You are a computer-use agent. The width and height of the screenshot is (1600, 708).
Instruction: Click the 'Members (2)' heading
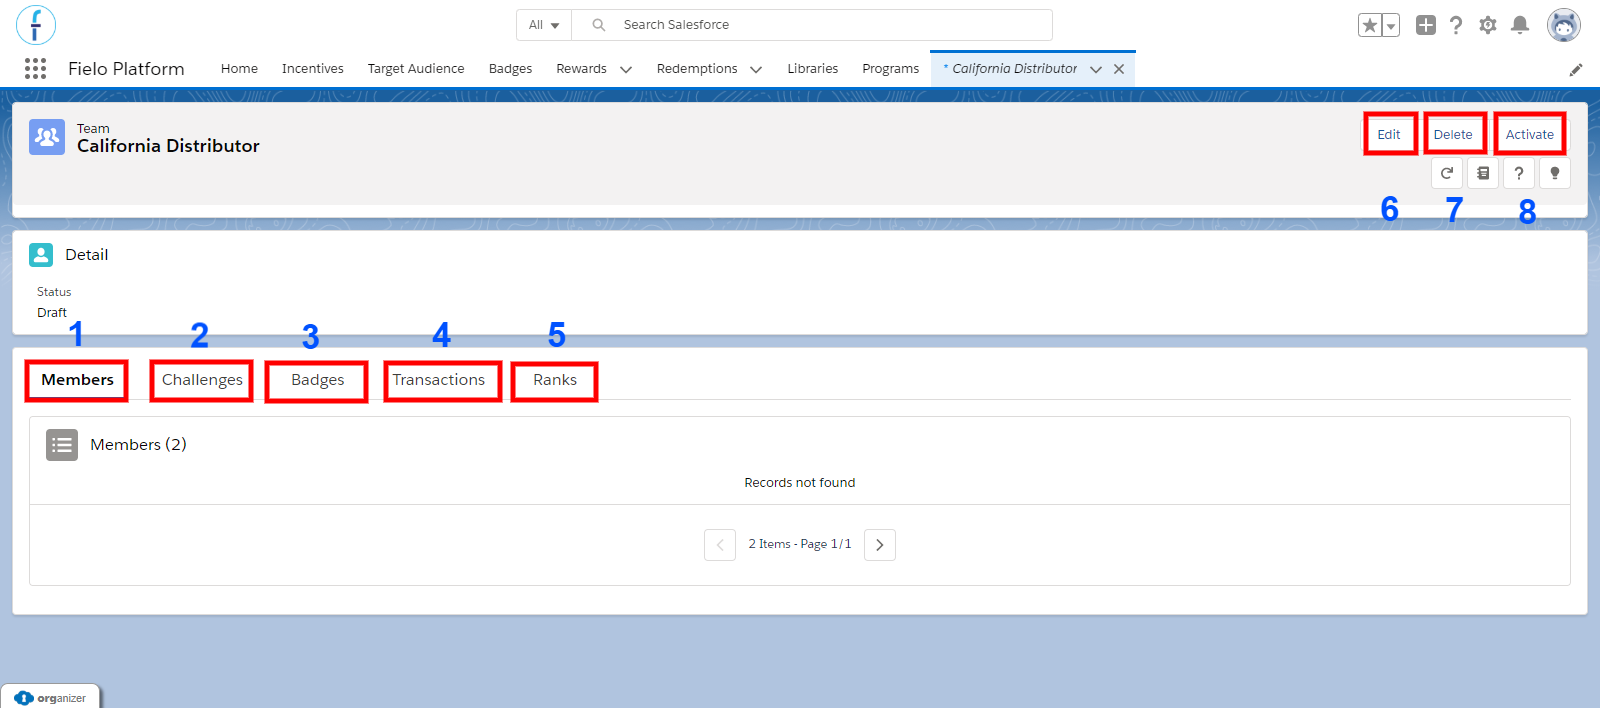(x=138, y=445)
